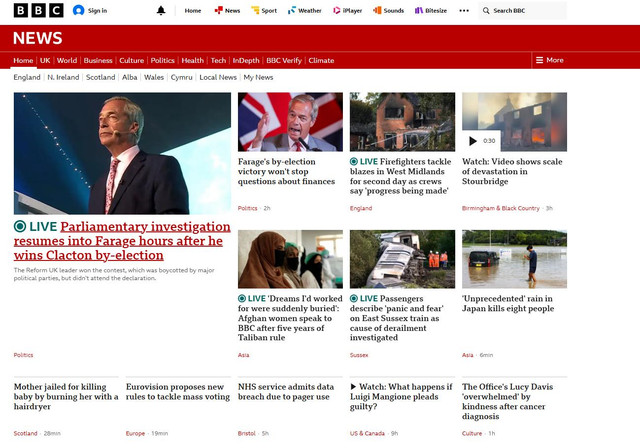The image size is (640, 448).
Task: Select the UK section tab
Action: coord(45,60)
